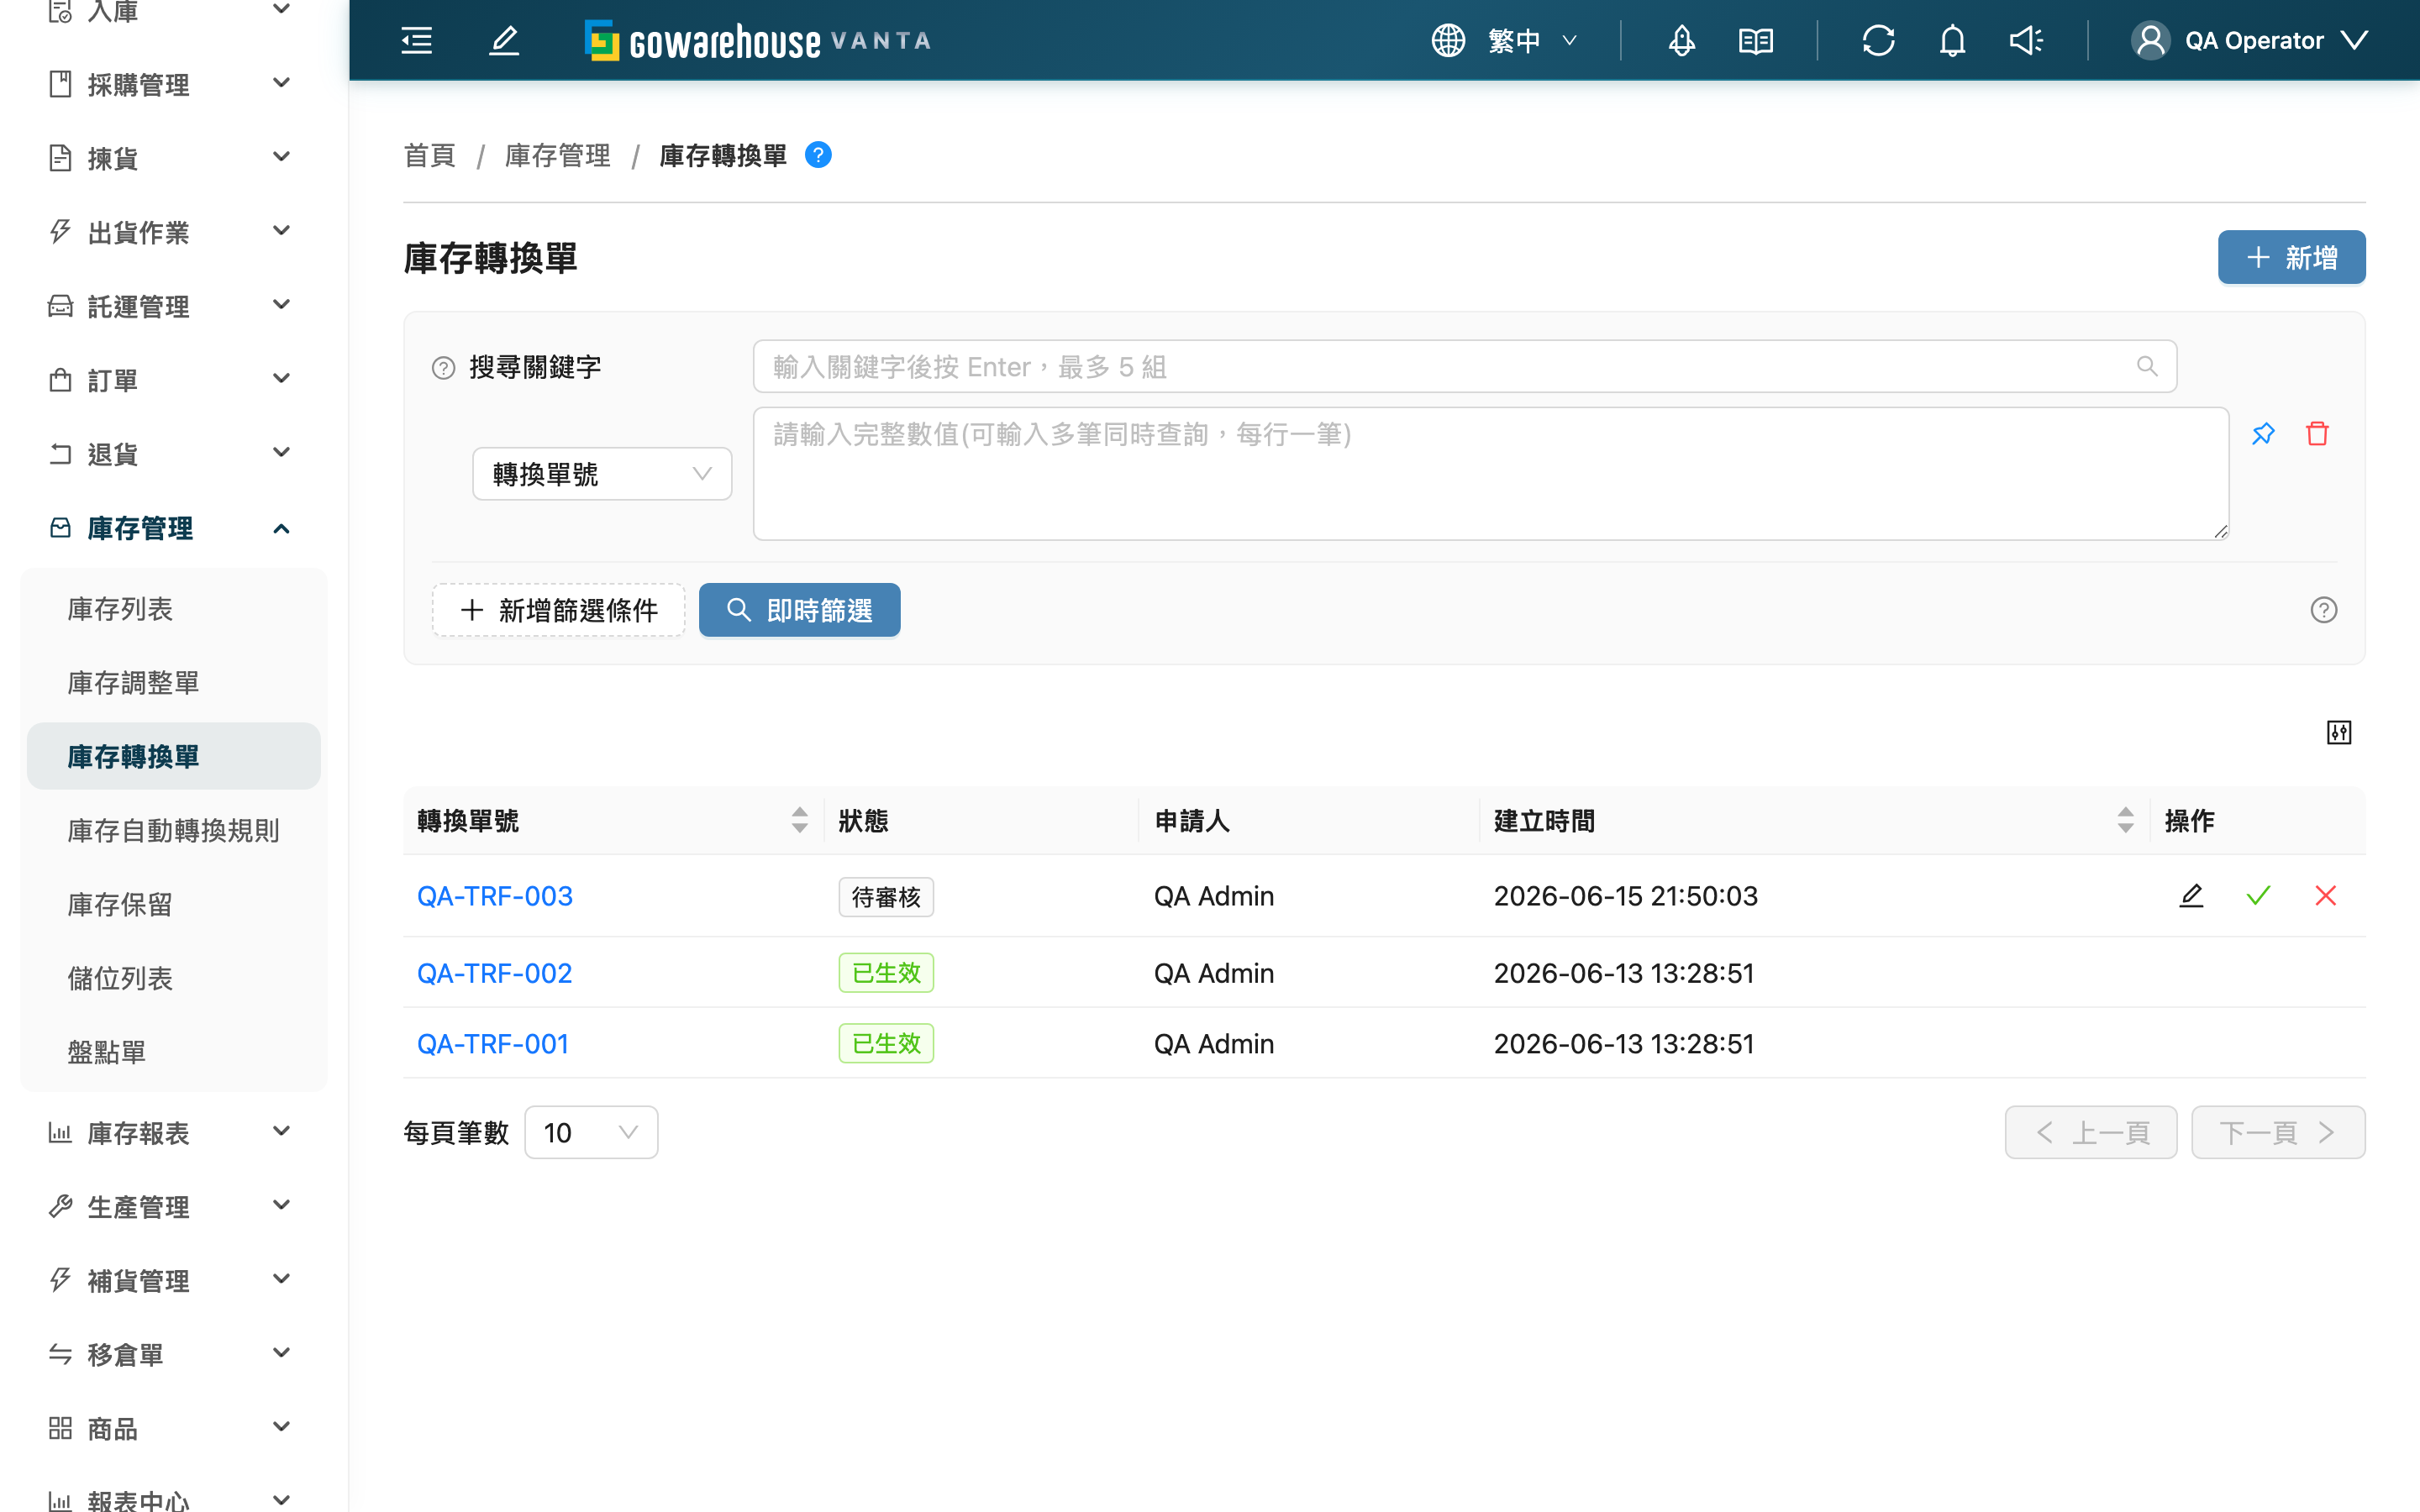Open the book documentation icon
This screenshot has width=2420, height=1512.
pyautogui.click(x=1756, y=41)
